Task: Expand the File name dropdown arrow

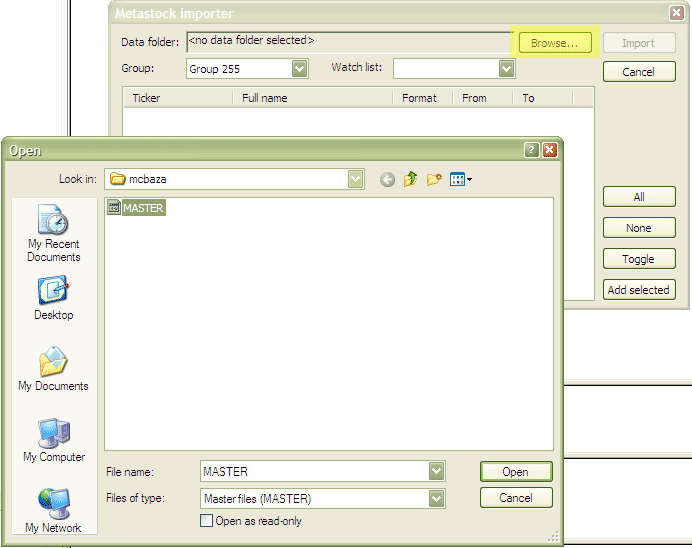Action: 436,471
